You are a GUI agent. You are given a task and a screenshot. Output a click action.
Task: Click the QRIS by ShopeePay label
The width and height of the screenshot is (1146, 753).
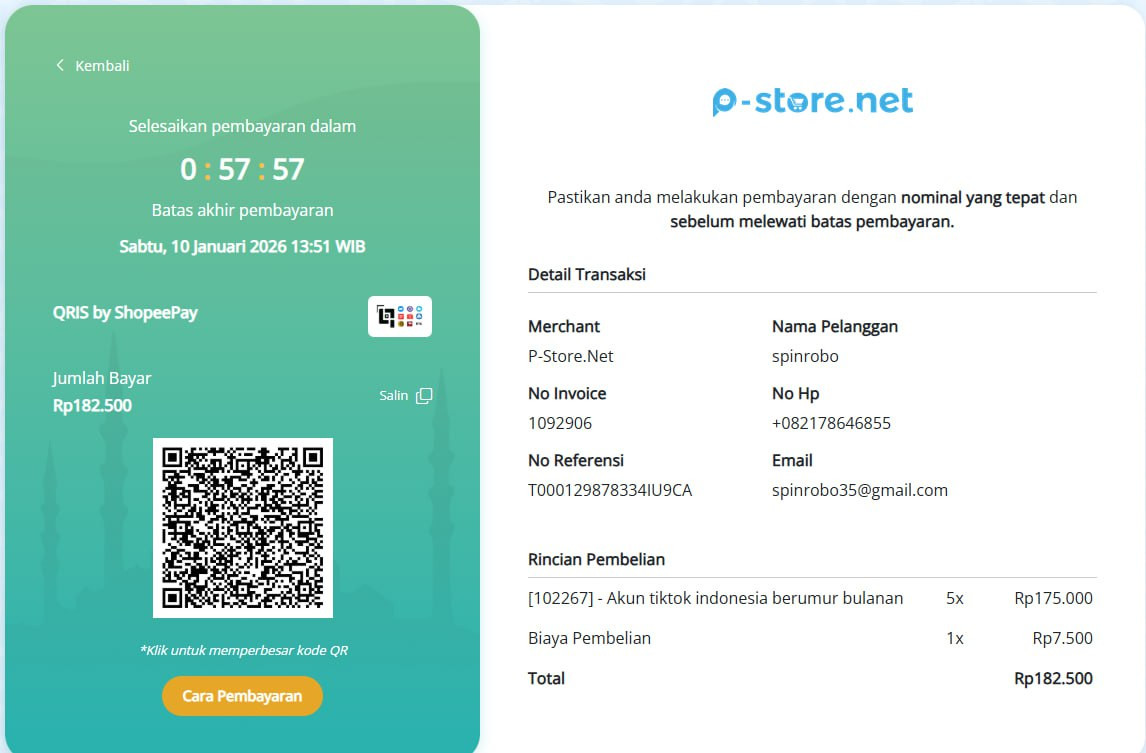125,313
